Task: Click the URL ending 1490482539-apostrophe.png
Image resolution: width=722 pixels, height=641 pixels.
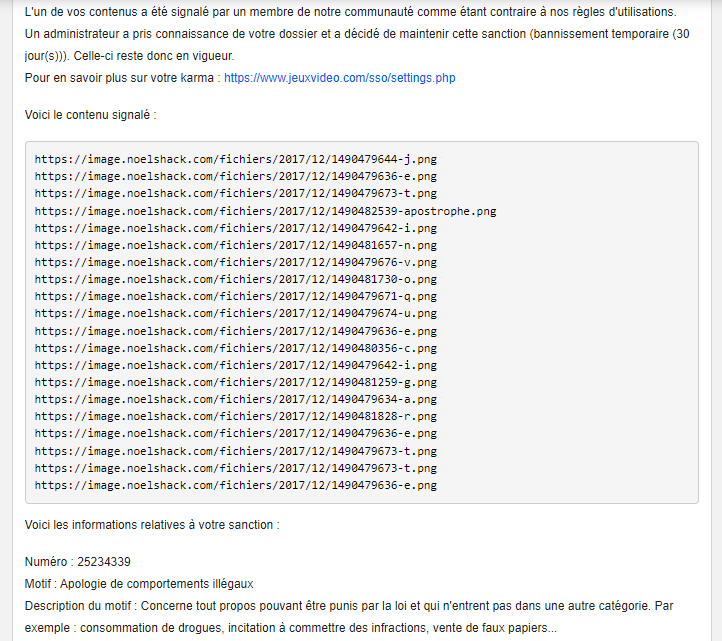Action: 265,211
